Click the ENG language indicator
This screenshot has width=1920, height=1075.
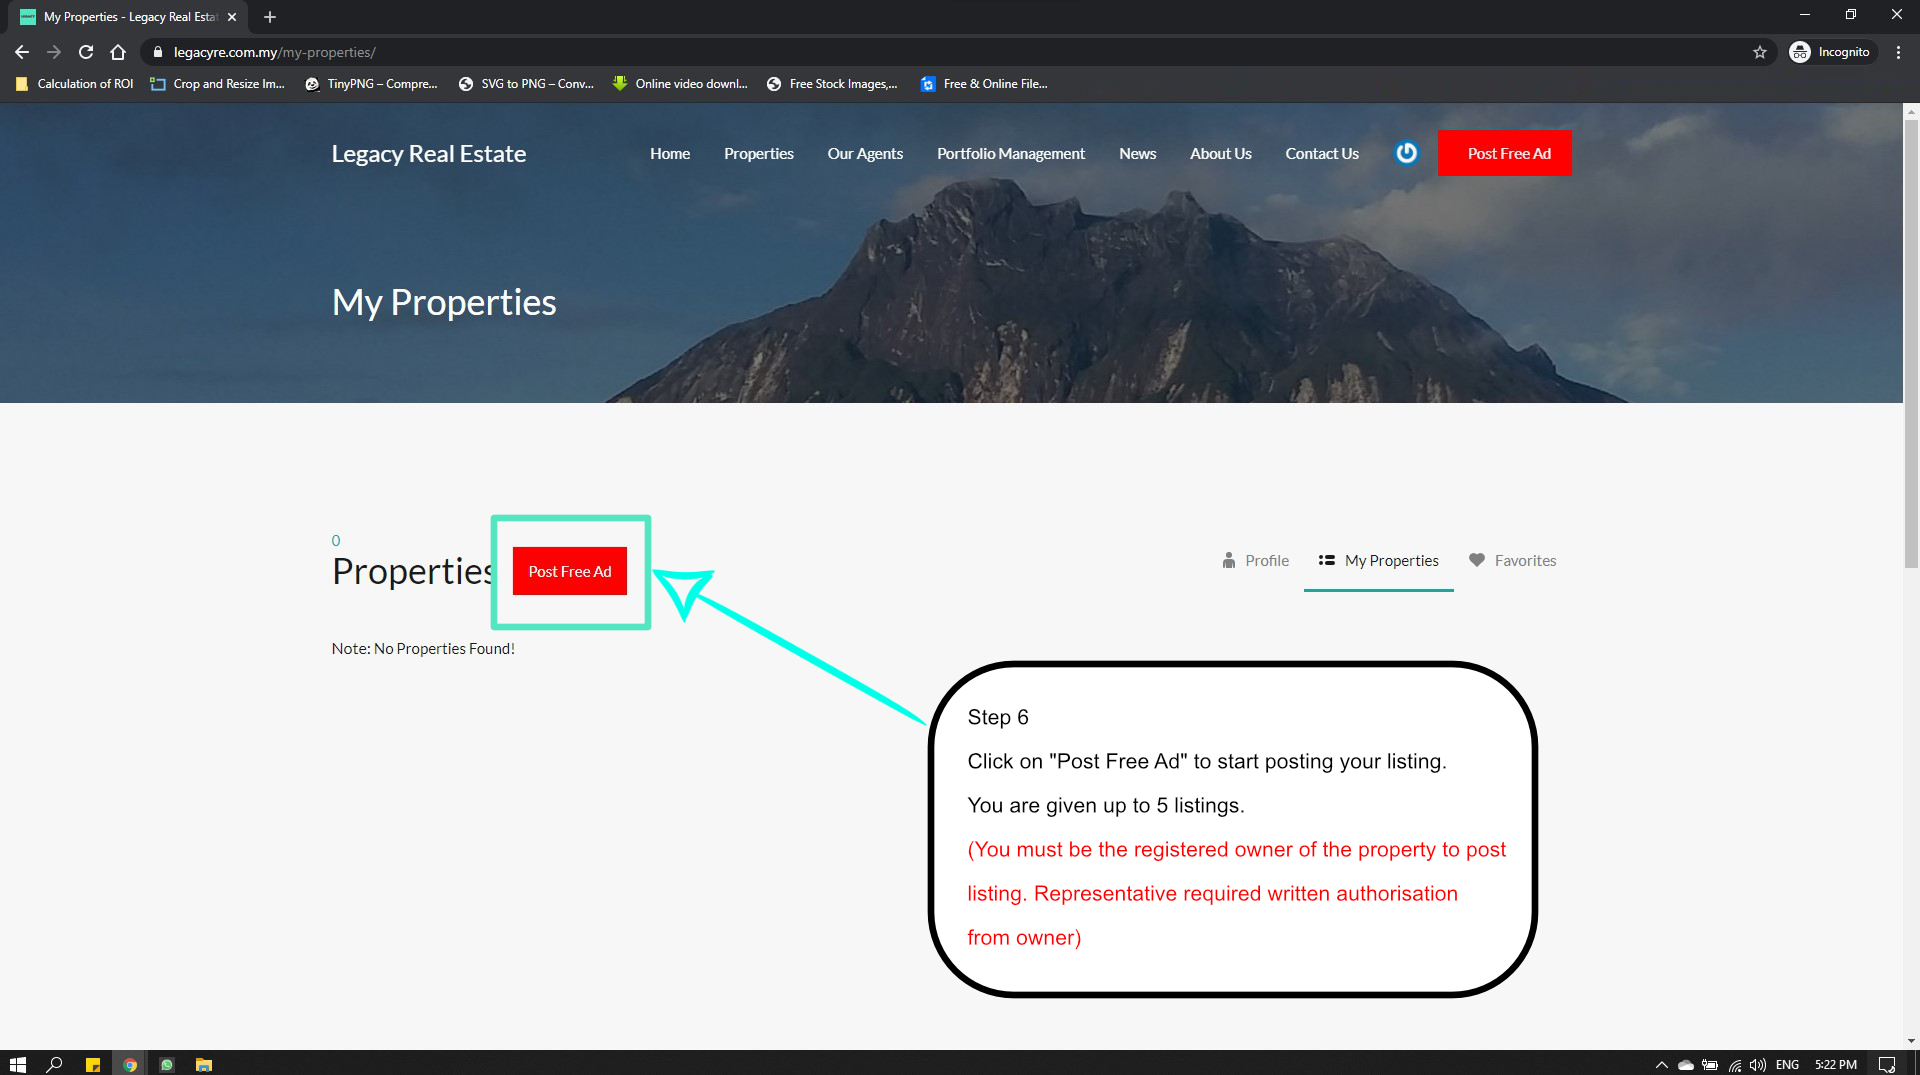(1787, 1065)
